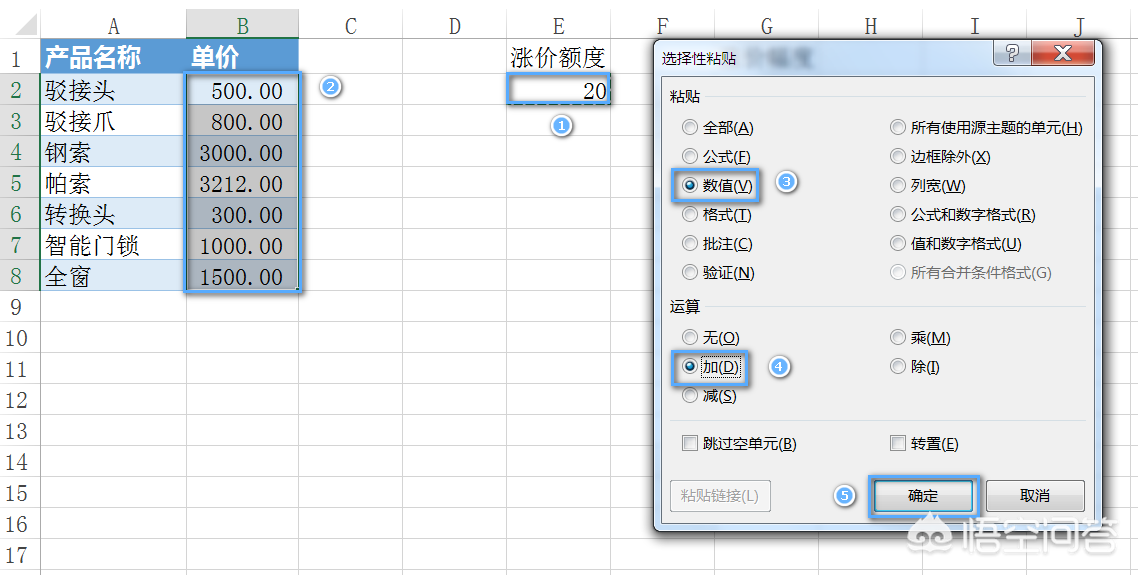Select the 减(S) operation
The width and height of the screenshot is (1138, 575).
pos(690,396)
